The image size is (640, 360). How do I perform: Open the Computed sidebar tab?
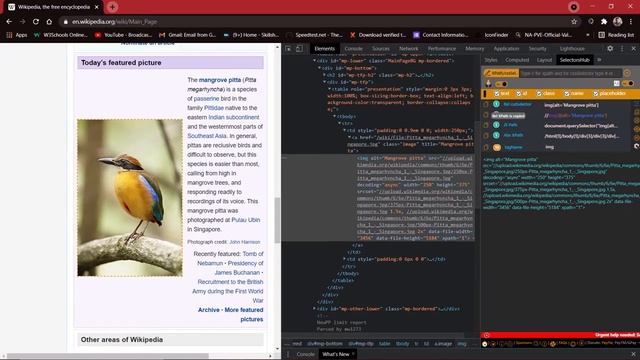(x=517, y=60)
